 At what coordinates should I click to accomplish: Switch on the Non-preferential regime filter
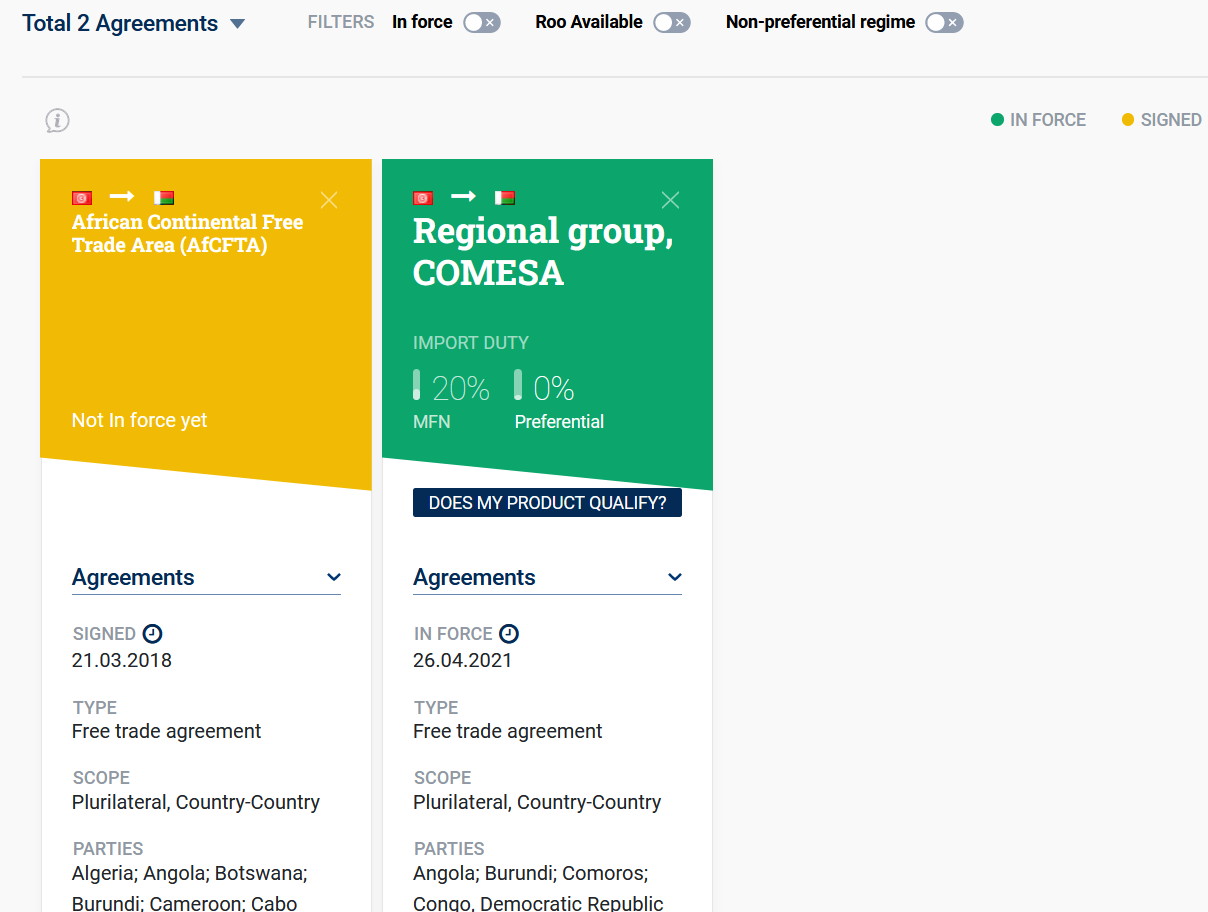944,23
